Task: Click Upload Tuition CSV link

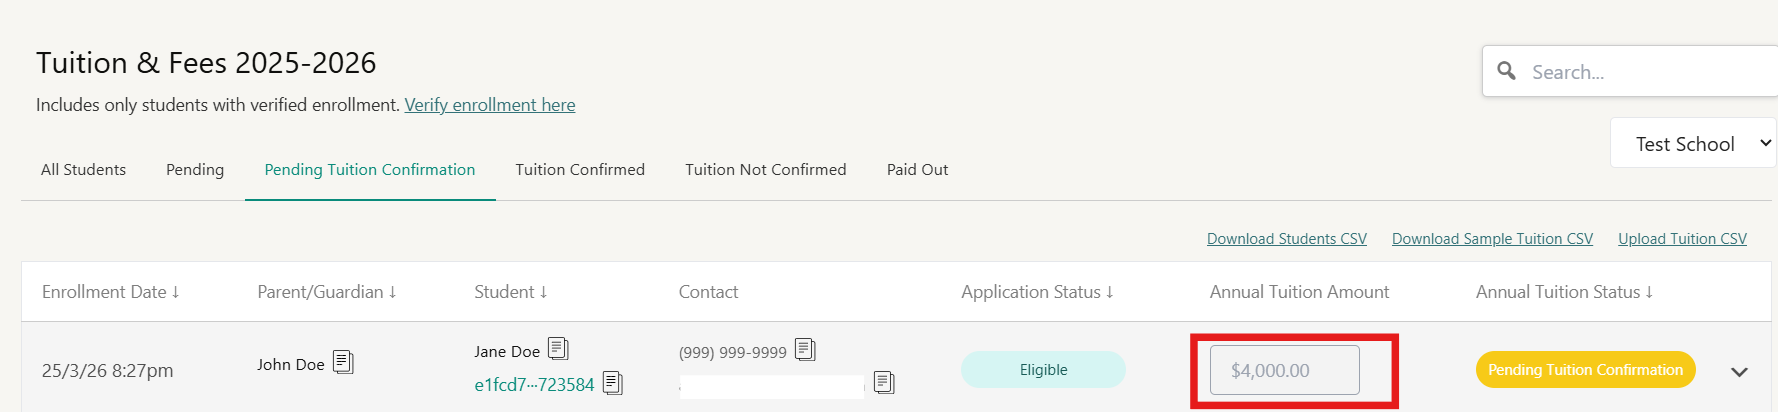Action: (1683, 239)
